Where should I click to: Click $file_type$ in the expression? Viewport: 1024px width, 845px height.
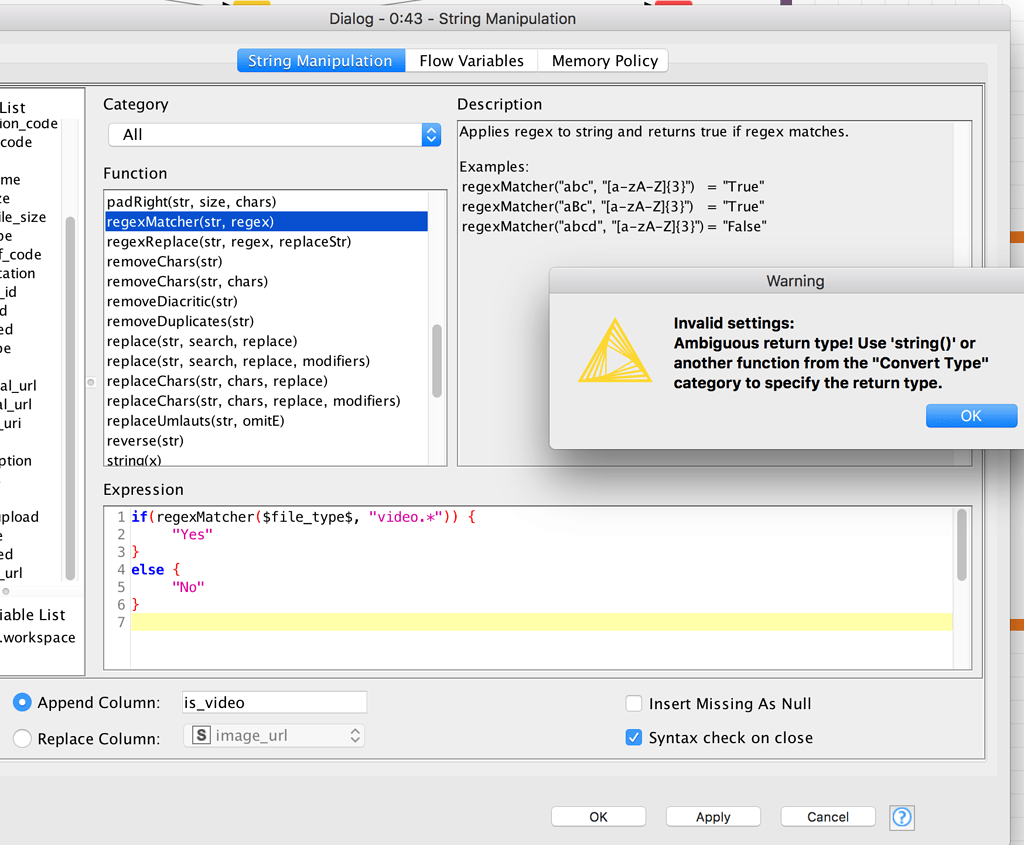tap(310, 517)
